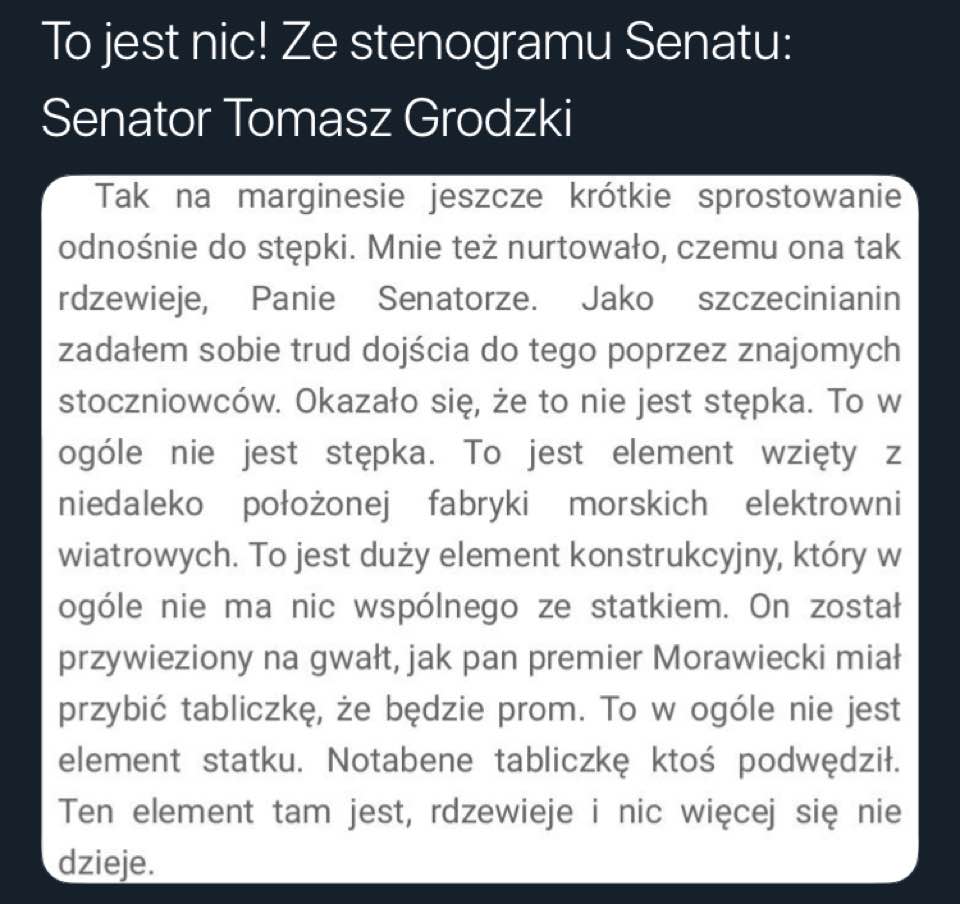Select the name 'Senator Tomasz Grodzki'

click(x=307, y=118)
